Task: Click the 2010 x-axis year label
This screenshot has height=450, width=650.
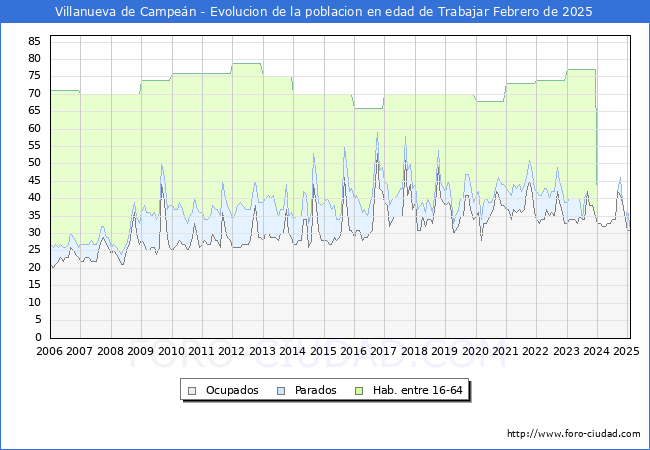Action: coord(171,351)
